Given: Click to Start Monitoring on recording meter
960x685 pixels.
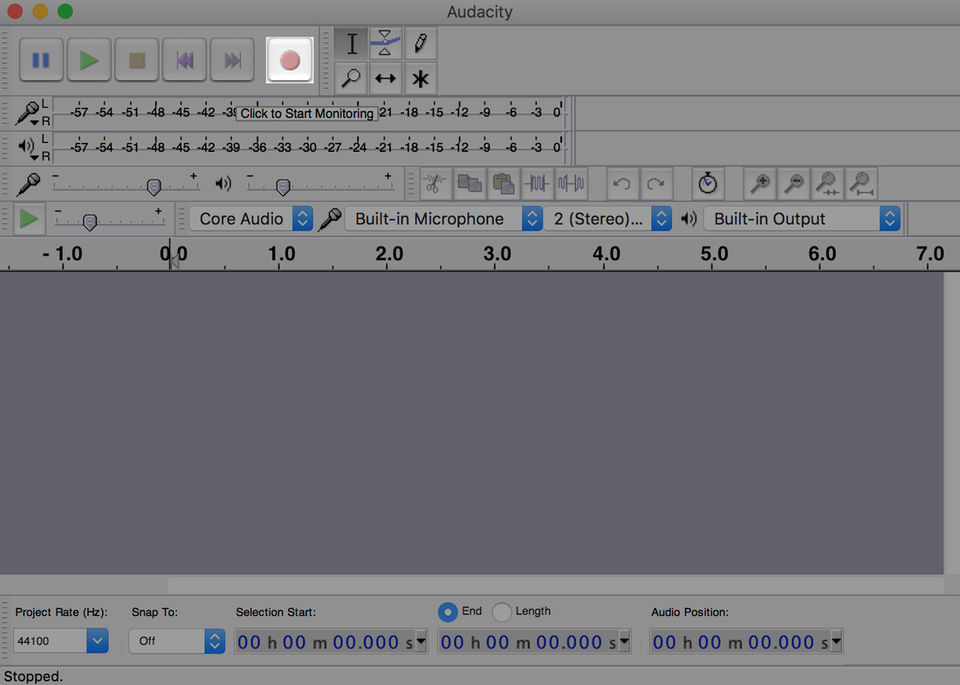Looking at the screenshot, I should (307, 113).
